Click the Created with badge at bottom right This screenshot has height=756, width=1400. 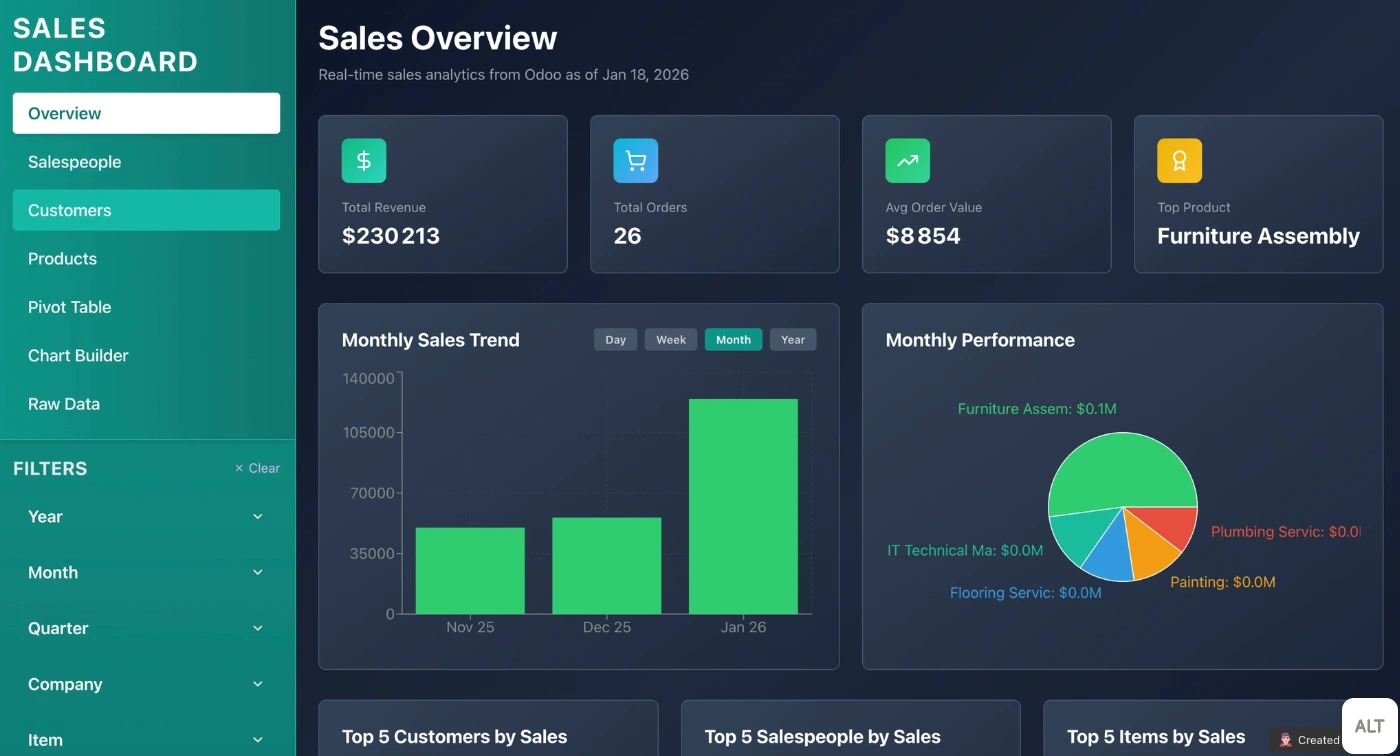(1310, 740)
